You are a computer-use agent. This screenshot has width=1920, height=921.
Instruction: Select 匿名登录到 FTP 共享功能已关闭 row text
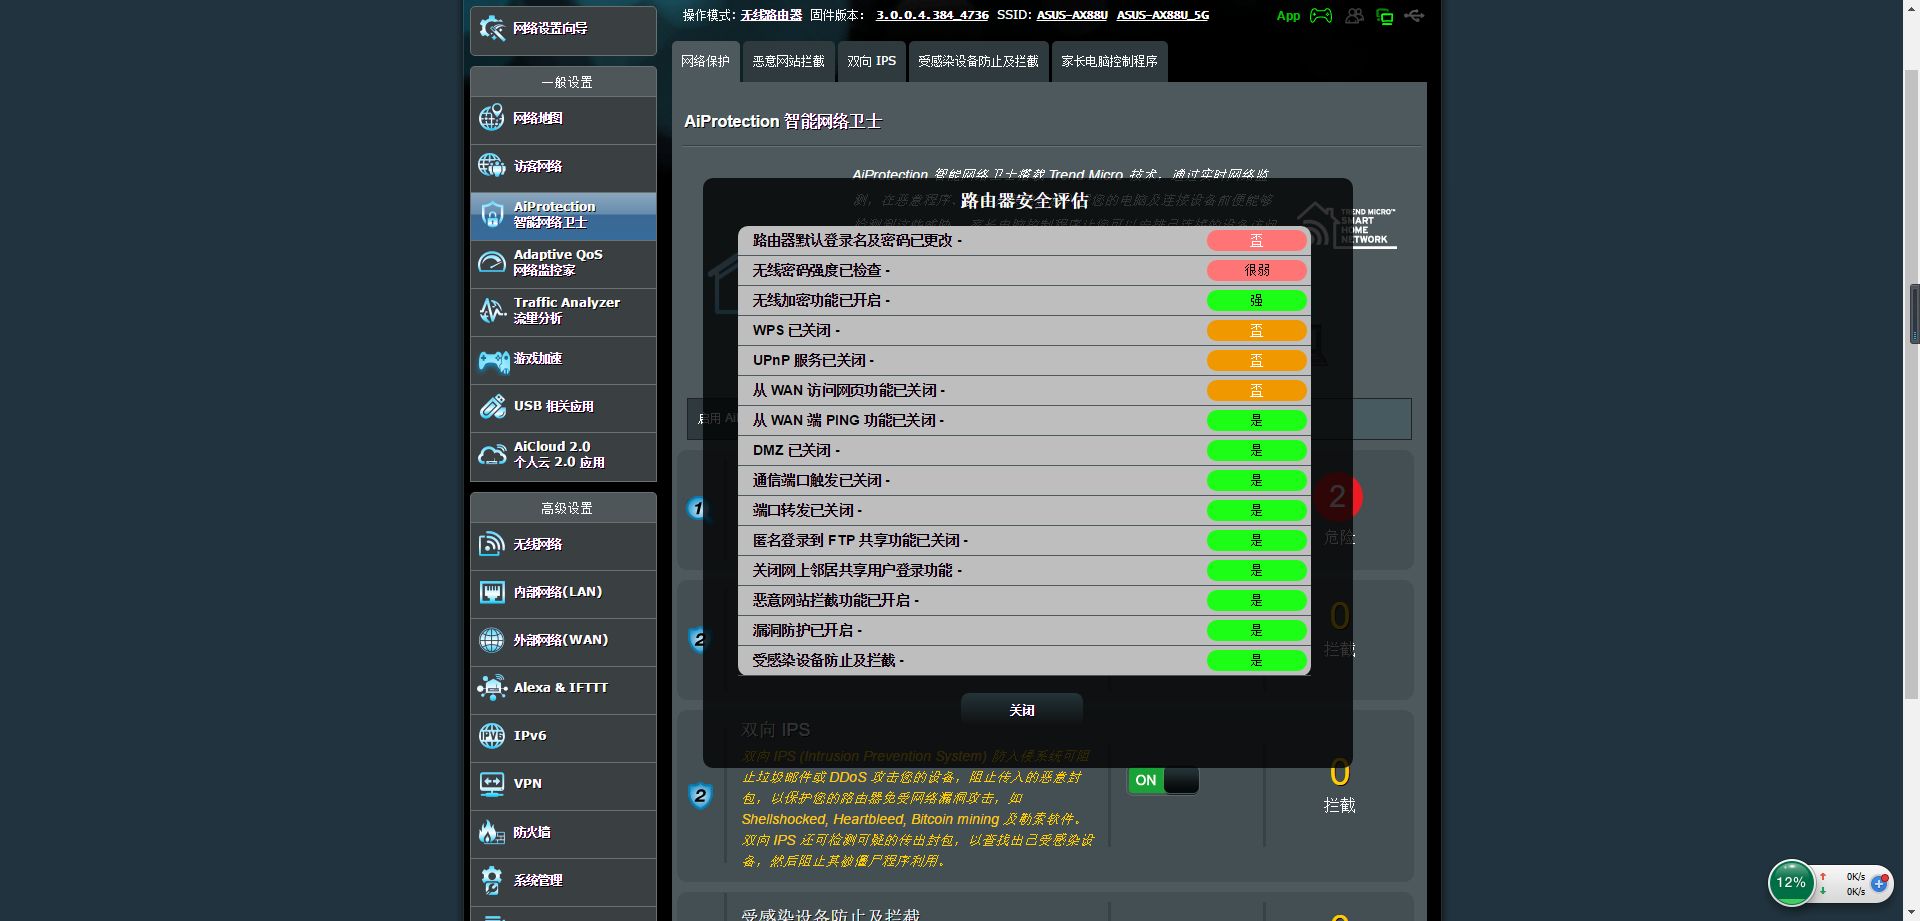(x=860, y=540)
